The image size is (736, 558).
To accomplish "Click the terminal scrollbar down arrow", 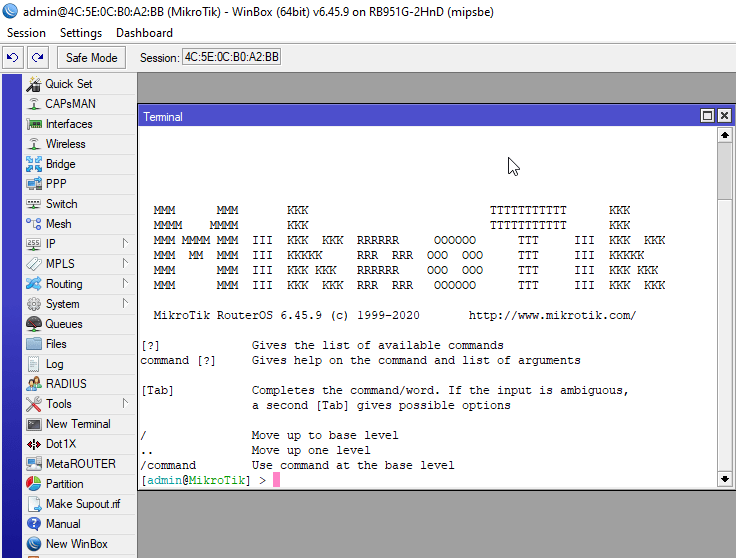I will pos(725,479).
